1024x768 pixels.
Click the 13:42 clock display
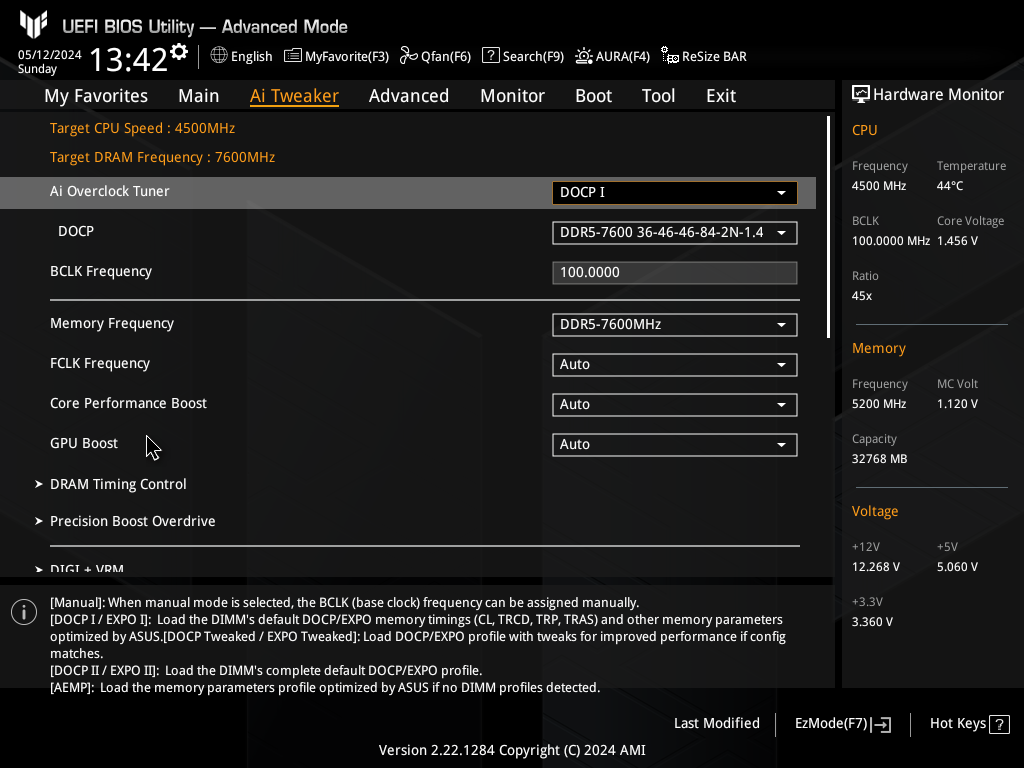(x=129, y=59)
